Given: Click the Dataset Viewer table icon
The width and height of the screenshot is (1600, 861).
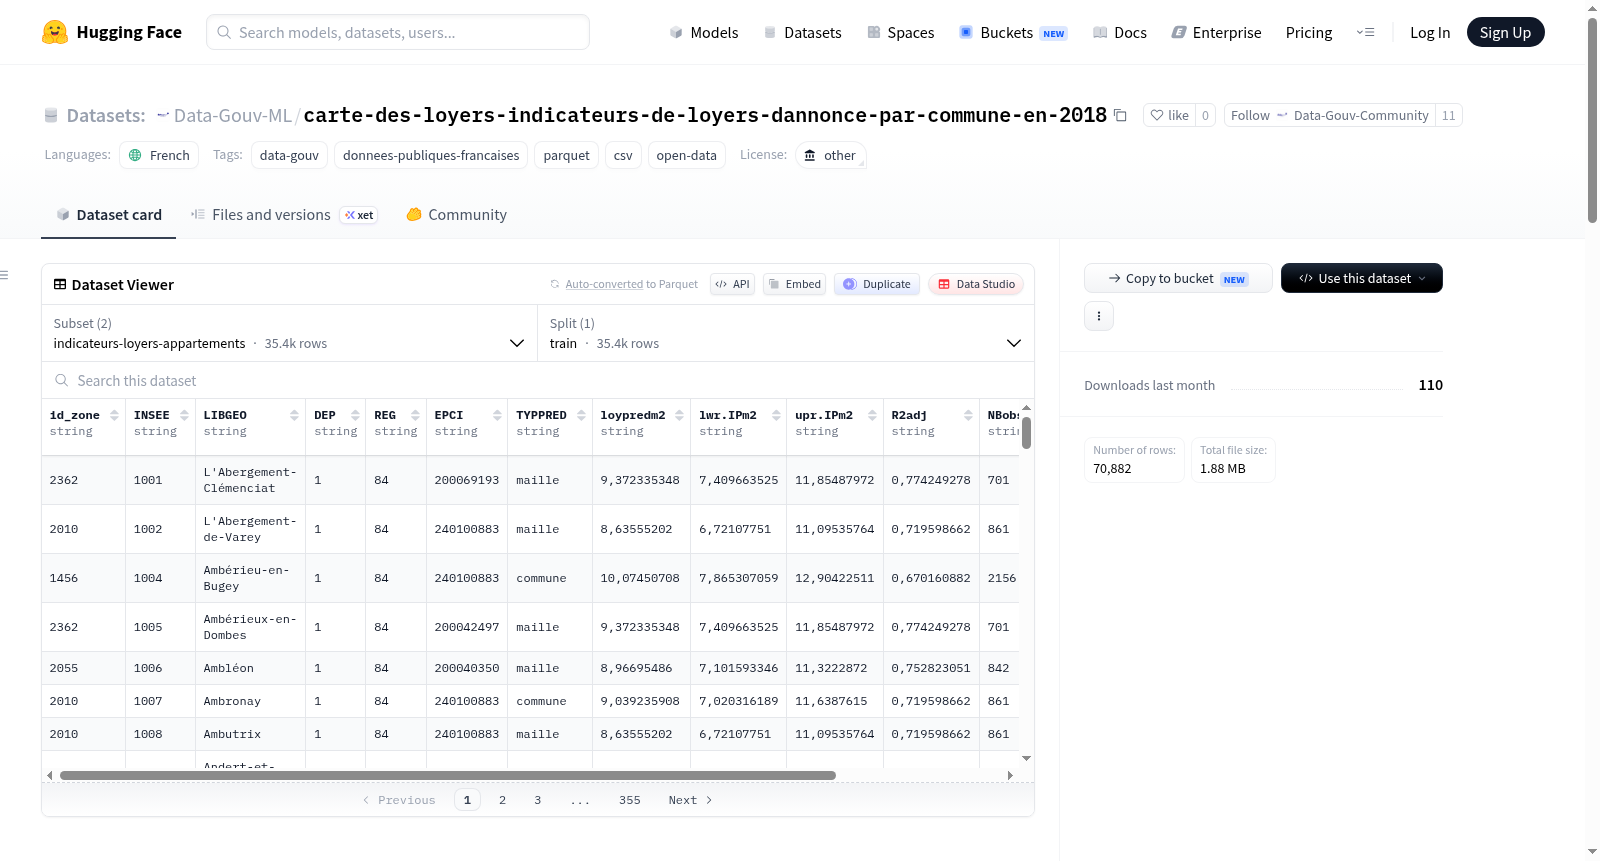Looking at the screenshot, I should [60, 284].
